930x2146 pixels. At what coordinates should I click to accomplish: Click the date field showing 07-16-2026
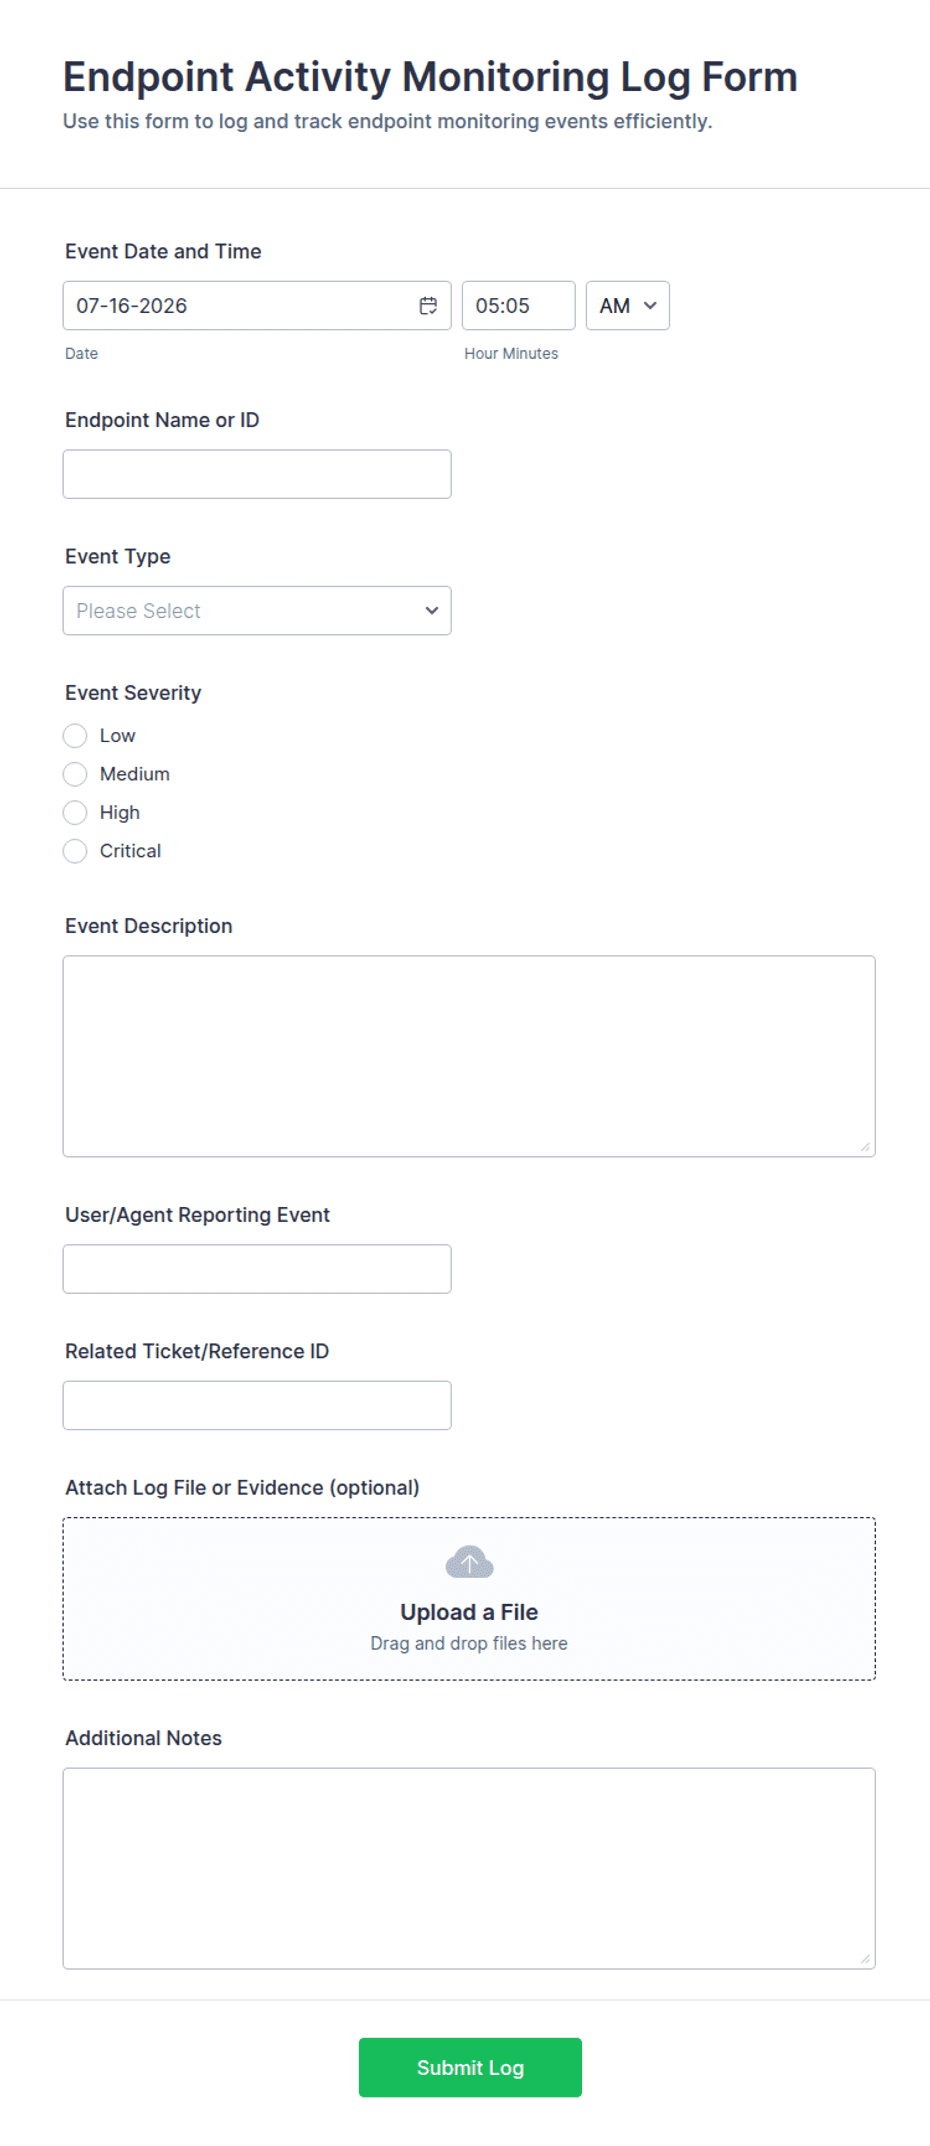click(257, 306)
